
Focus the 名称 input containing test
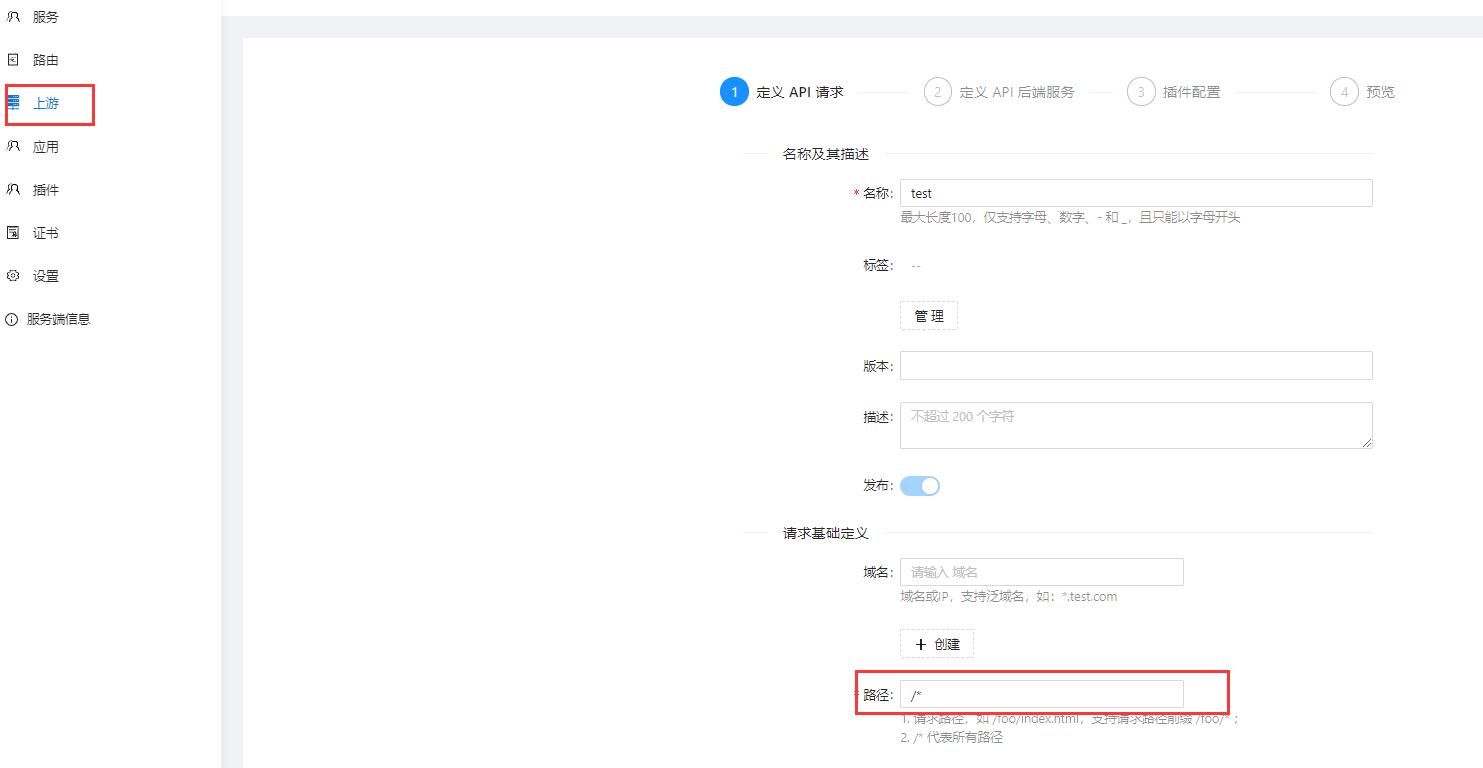click(1136, 193)
